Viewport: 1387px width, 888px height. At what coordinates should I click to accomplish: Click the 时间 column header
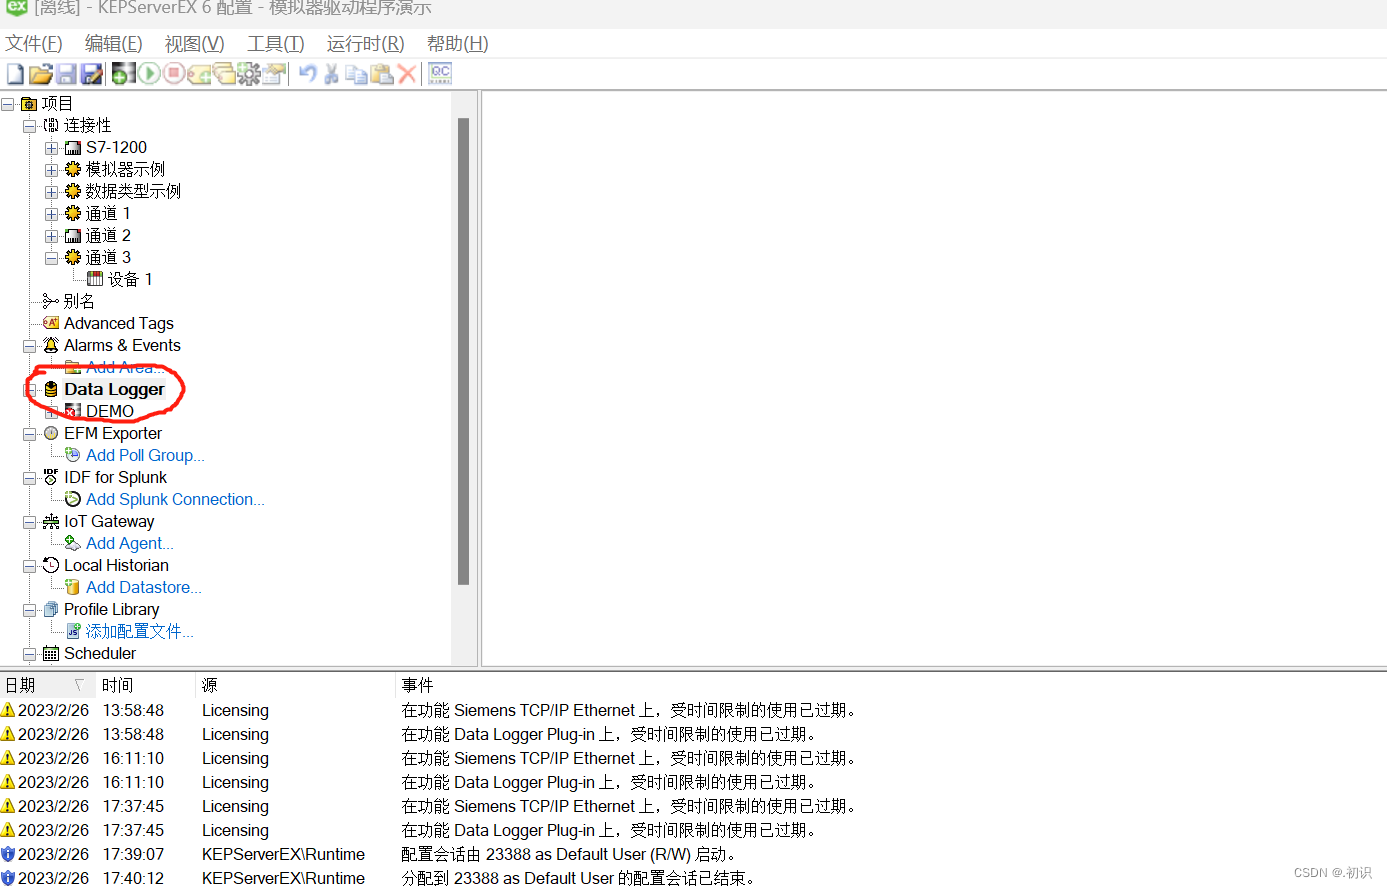(x=146, y=685)
